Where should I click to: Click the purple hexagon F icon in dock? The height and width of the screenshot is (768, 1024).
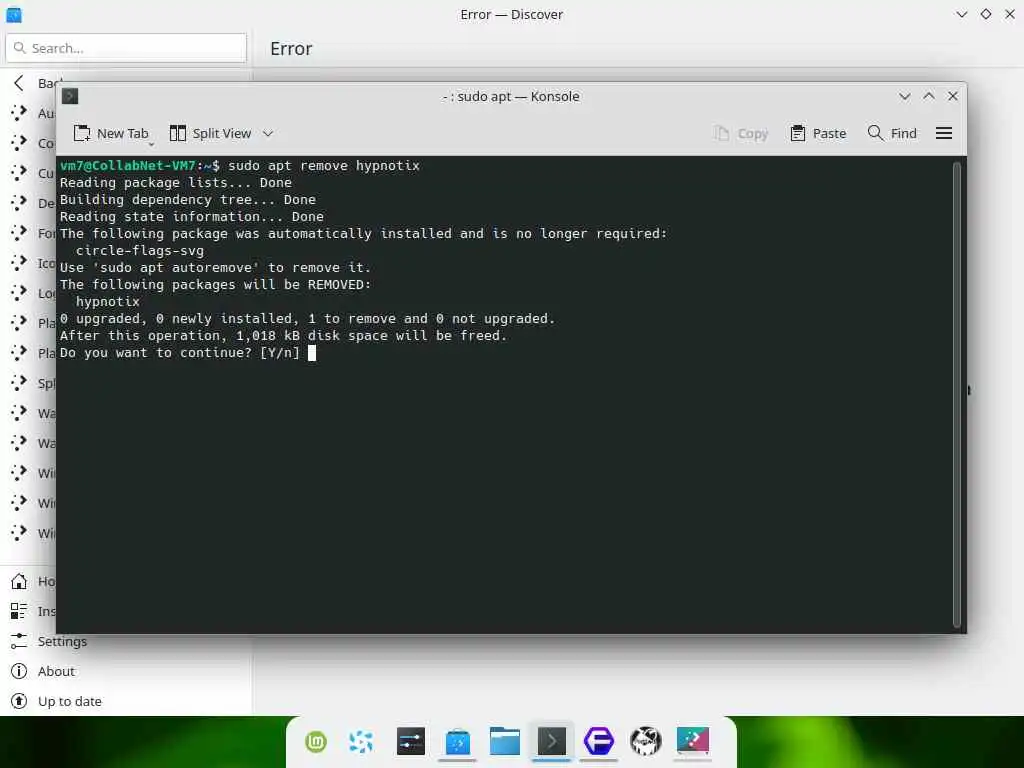599,741
